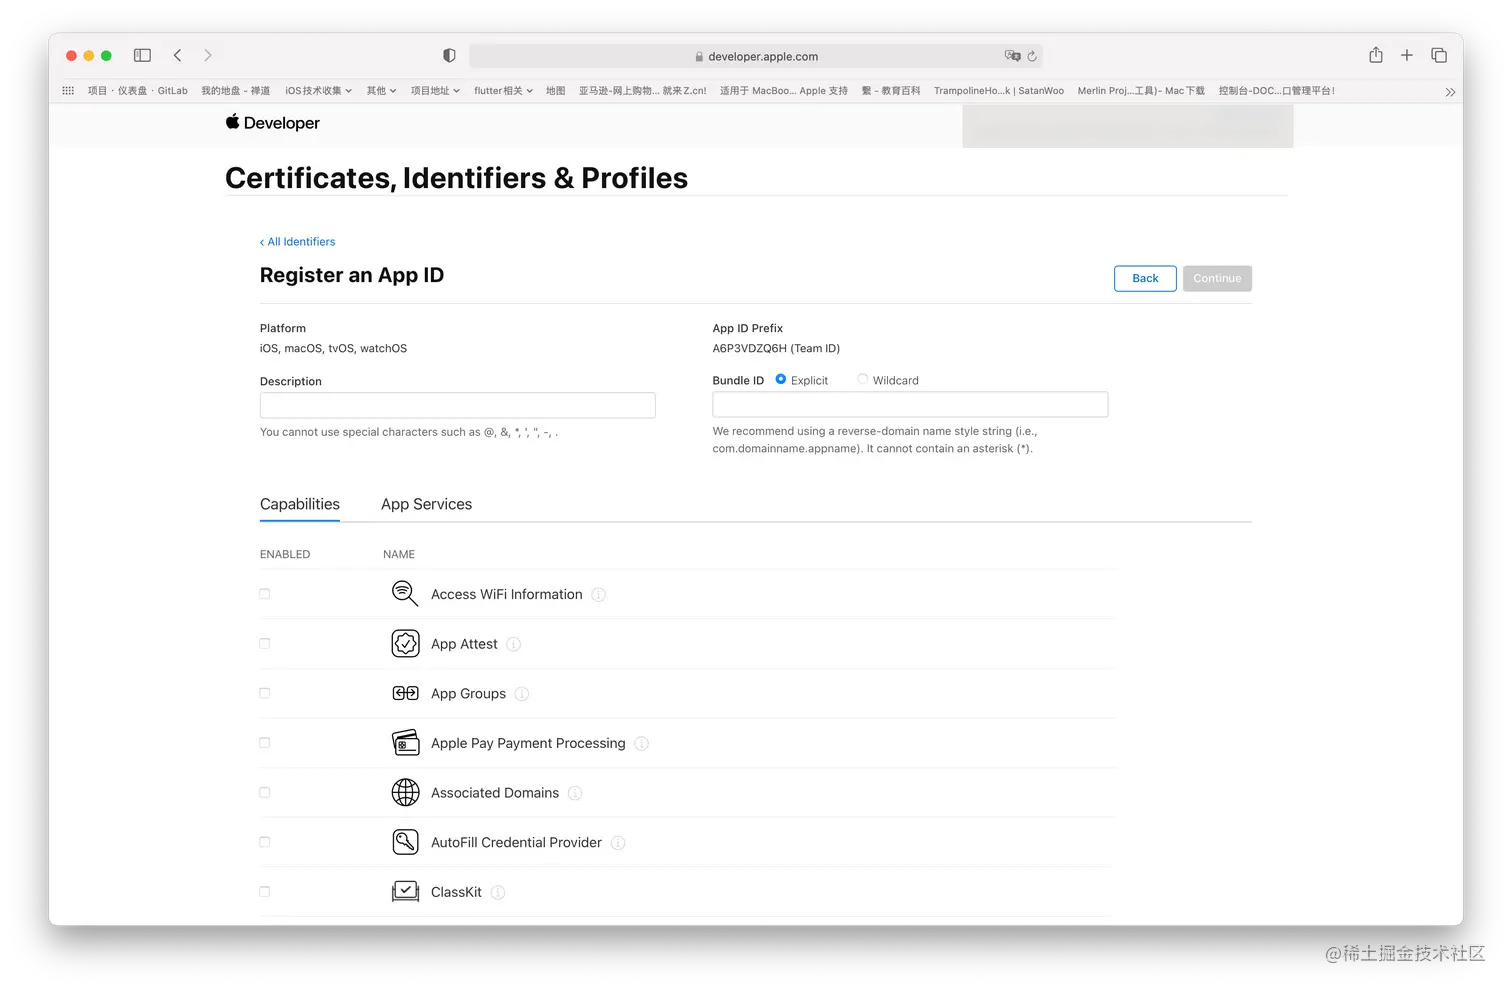Image resolution: width=1512 pixels, height=990 pixels.
Task: Open 教育百科 bookmark
Action: (x=890, y=91)
